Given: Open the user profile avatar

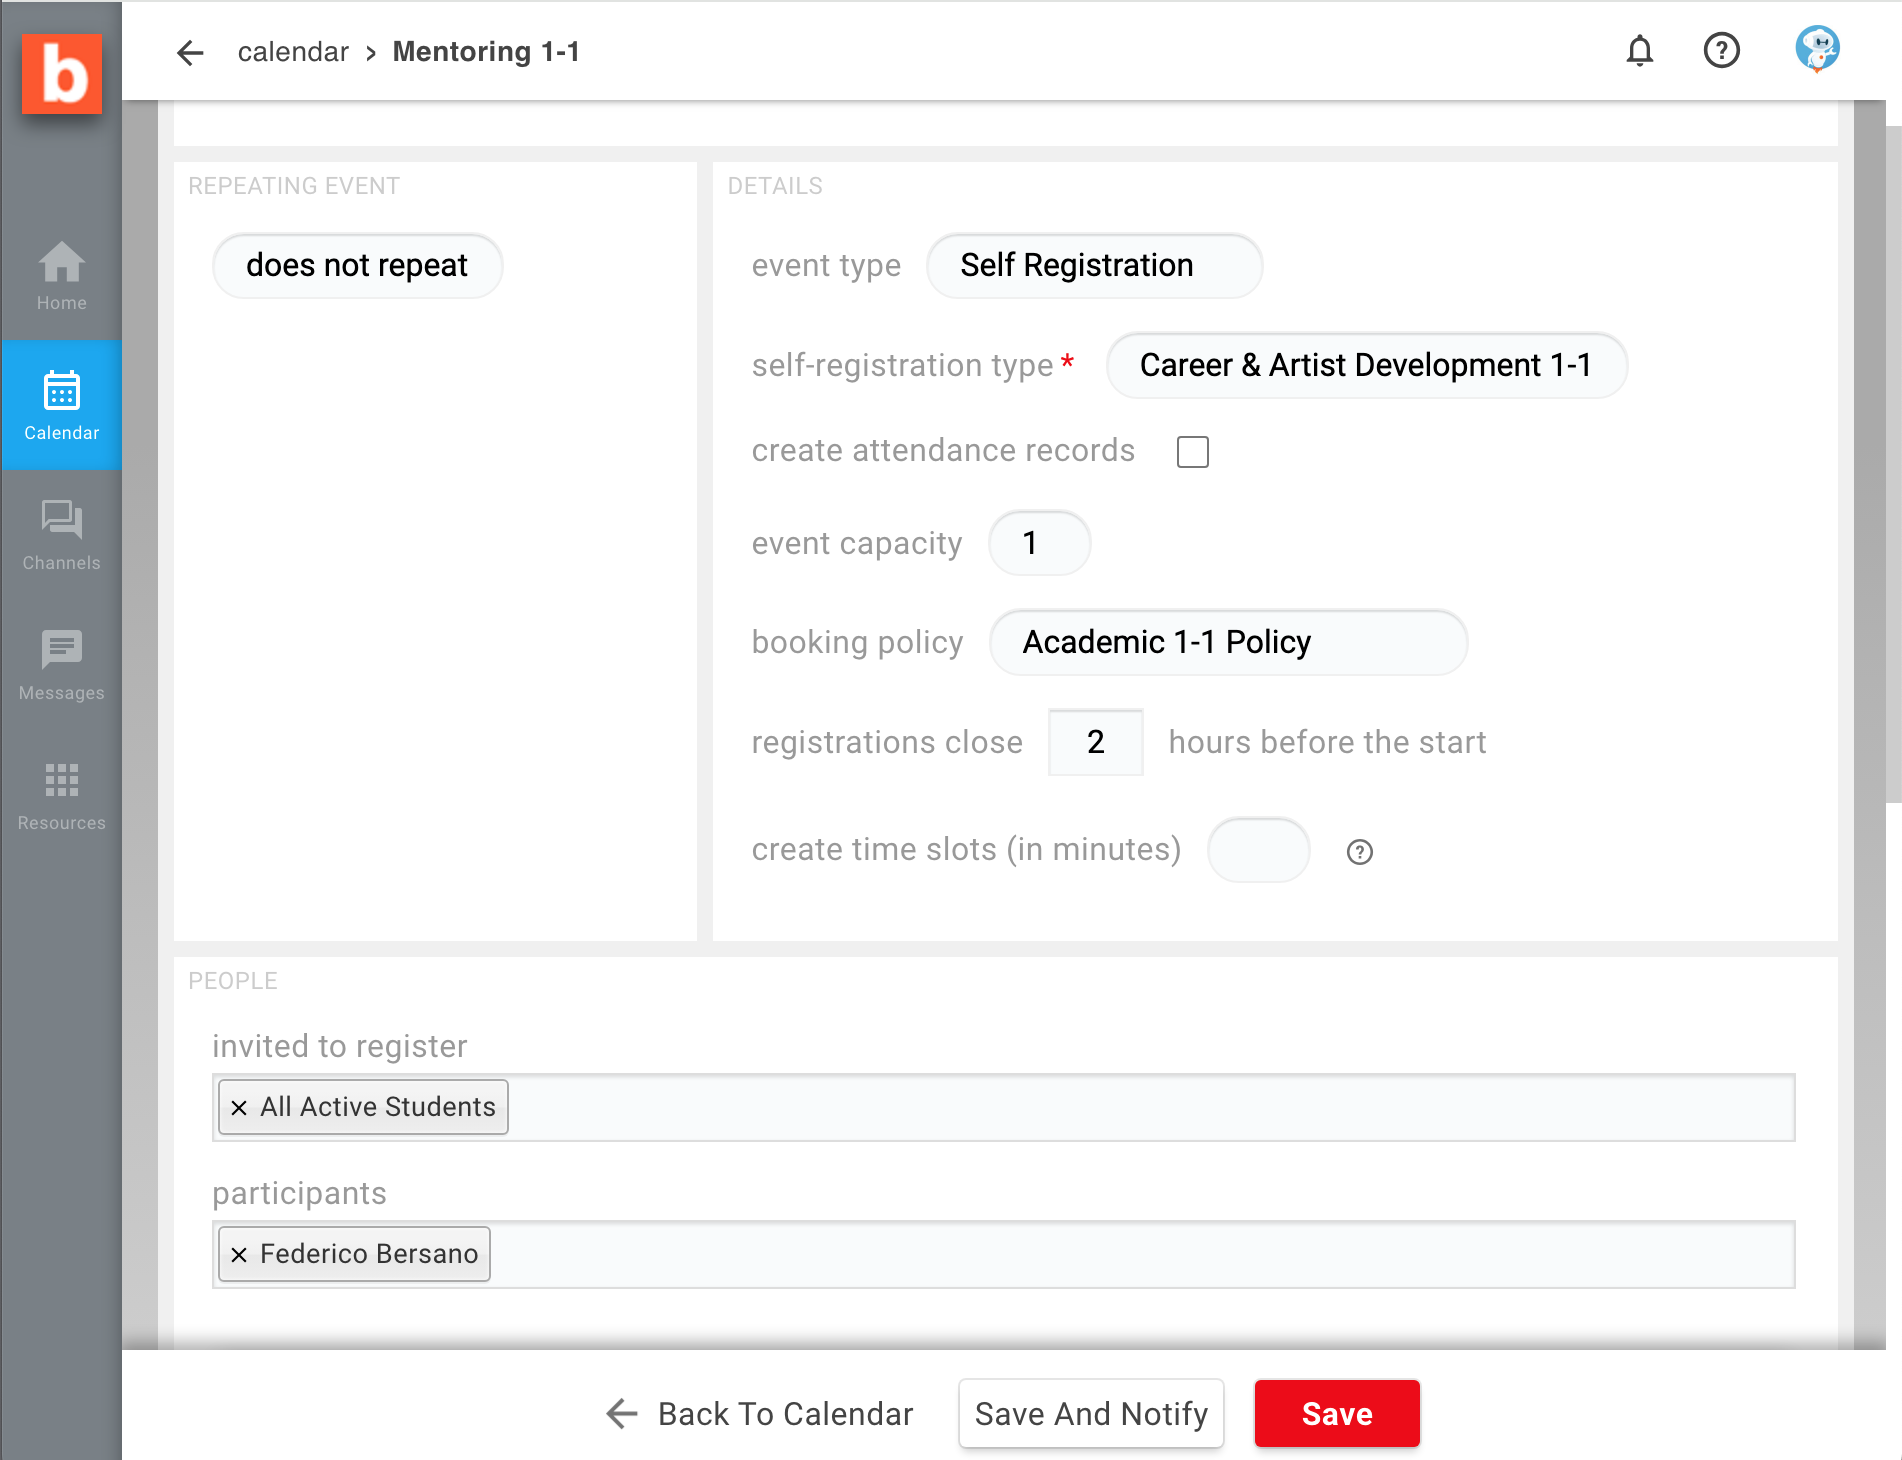Looking at the screenshot, I should pyautogui.click(x=1816, y=50).
